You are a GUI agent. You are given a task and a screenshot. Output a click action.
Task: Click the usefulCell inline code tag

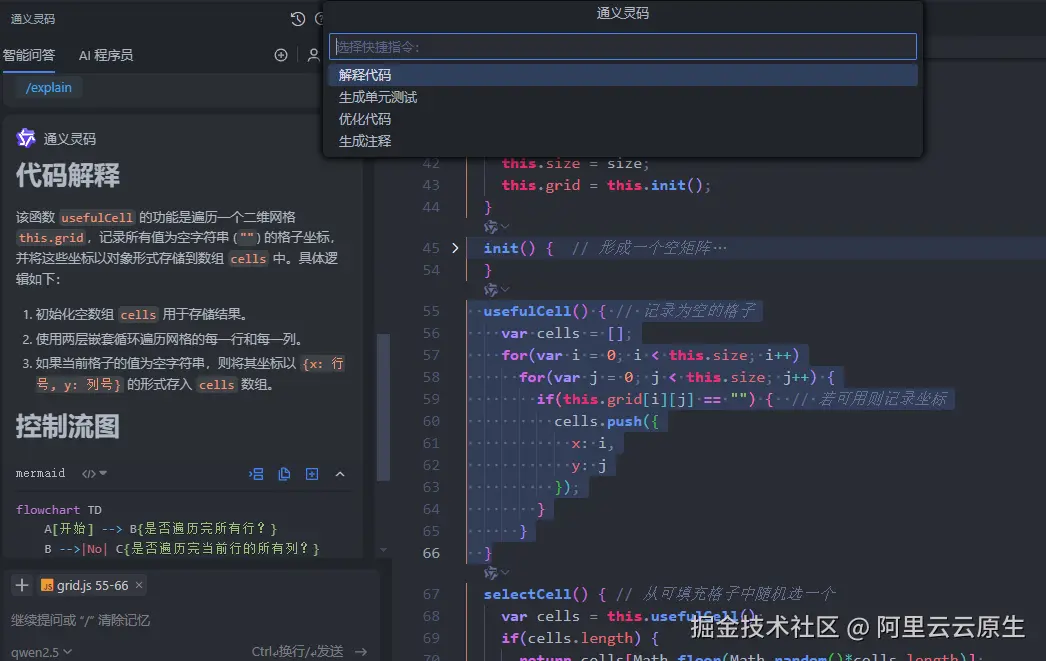pyautogui.click(x=97, y=217)
